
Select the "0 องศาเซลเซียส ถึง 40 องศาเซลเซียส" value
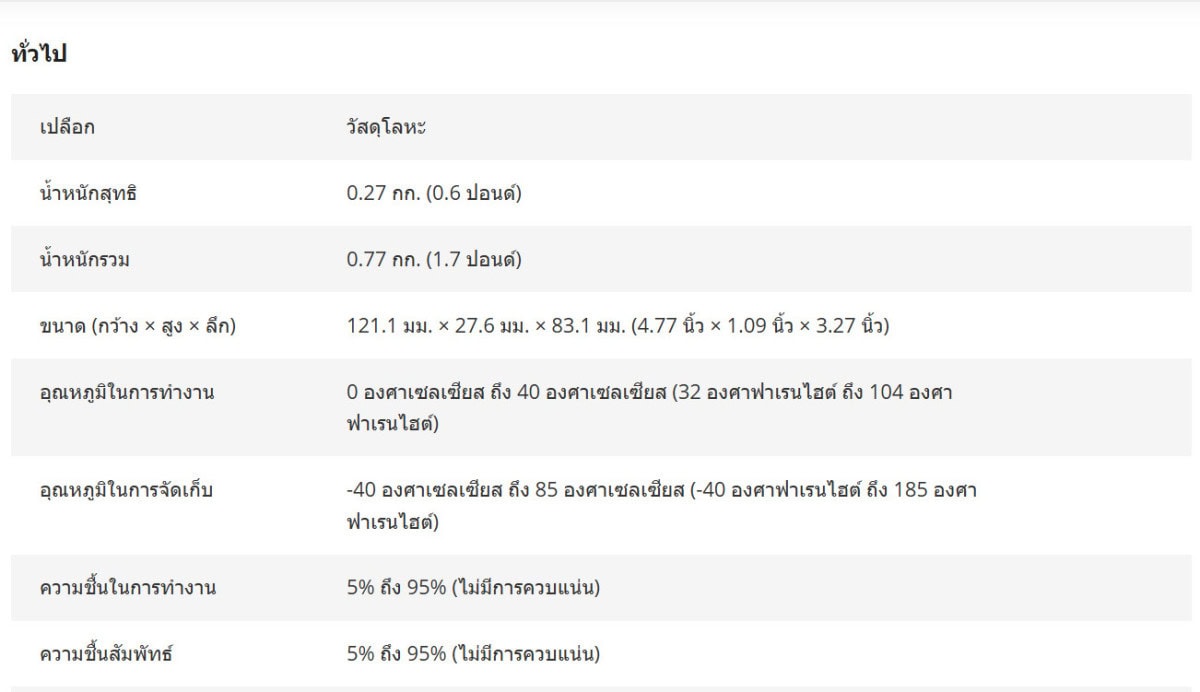tap(506, 392)
